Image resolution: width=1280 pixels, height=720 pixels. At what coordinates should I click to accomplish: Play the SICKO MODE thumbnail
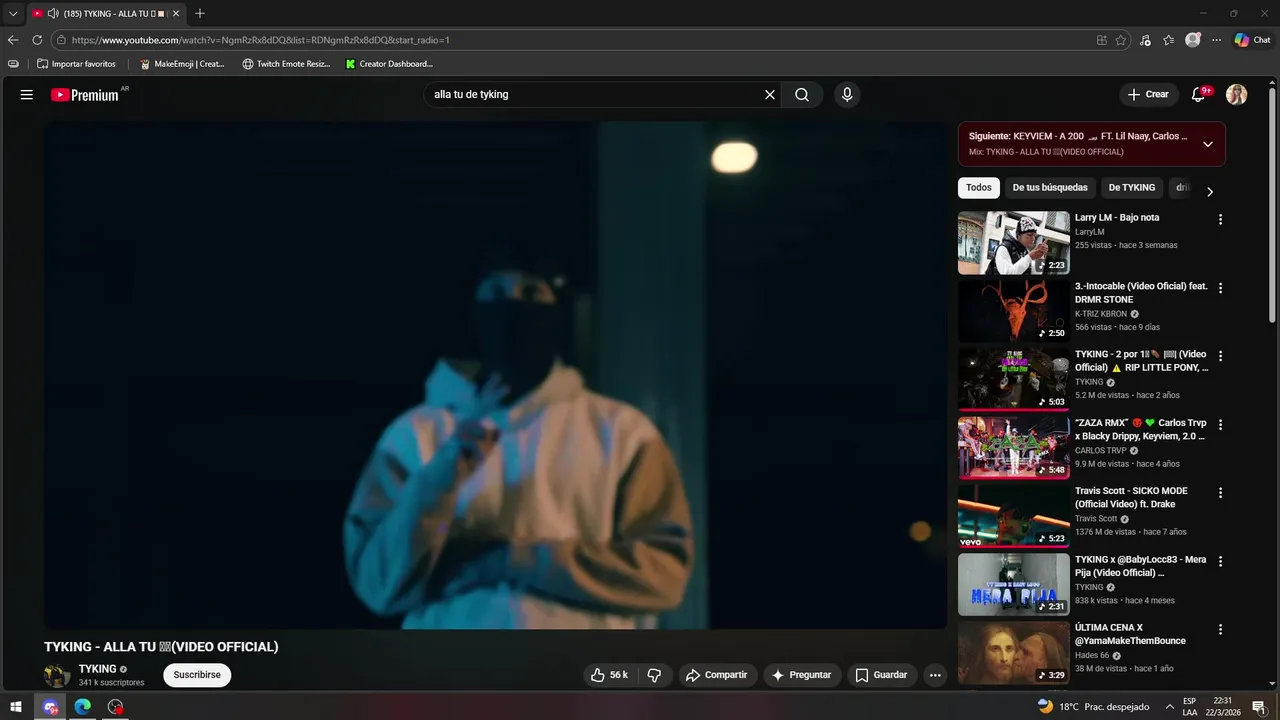coord(1014,516)
